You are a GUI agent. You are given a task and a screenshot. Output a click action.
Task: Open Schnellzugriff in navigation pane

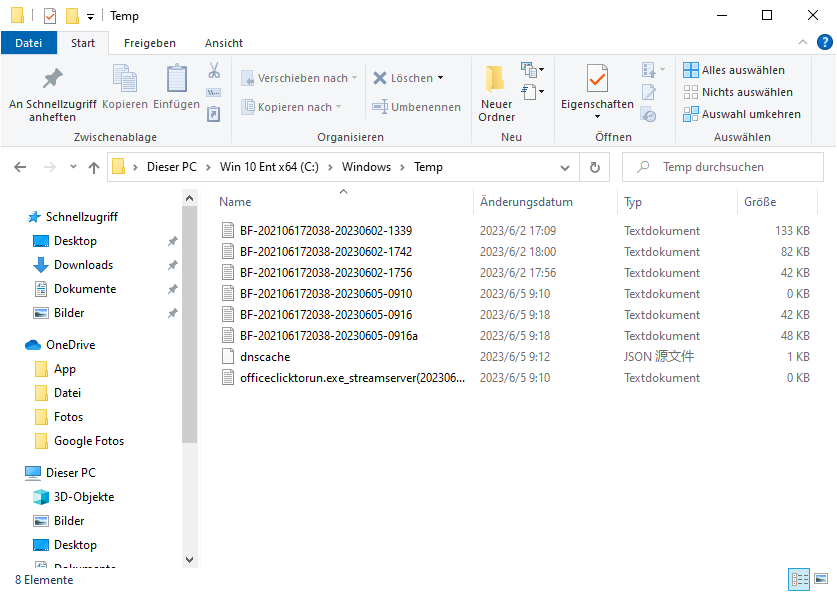coord(82,217)
